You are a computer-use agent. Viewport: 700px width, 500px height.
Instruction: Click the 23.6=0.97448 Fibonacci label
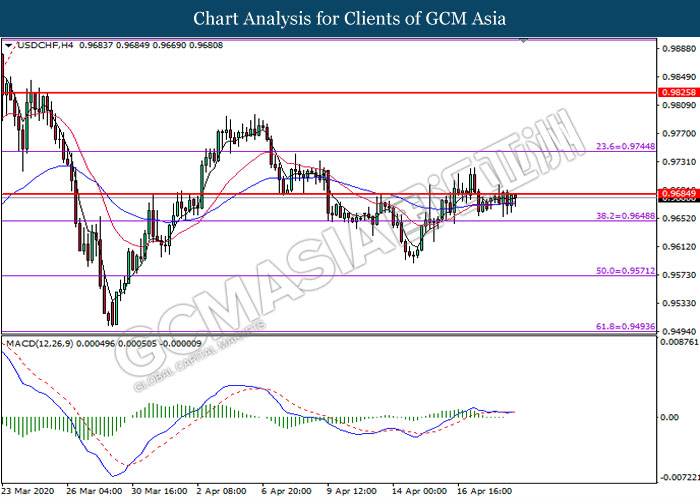(x=625, y=146)
